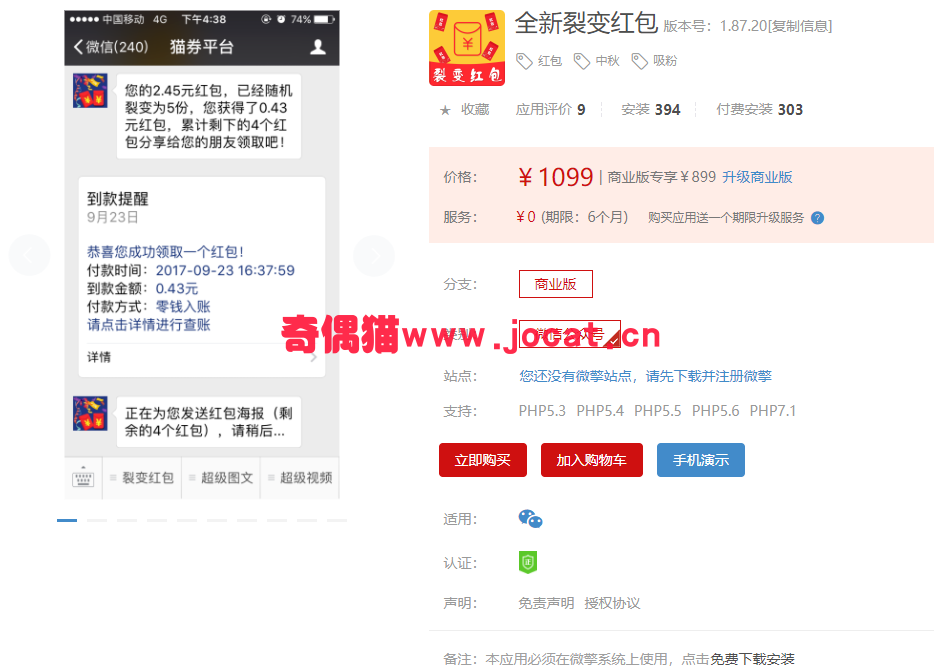The image size is (944, 671).
Task: Open 手机演示 demo button
Action: click(x=701, y=460)
